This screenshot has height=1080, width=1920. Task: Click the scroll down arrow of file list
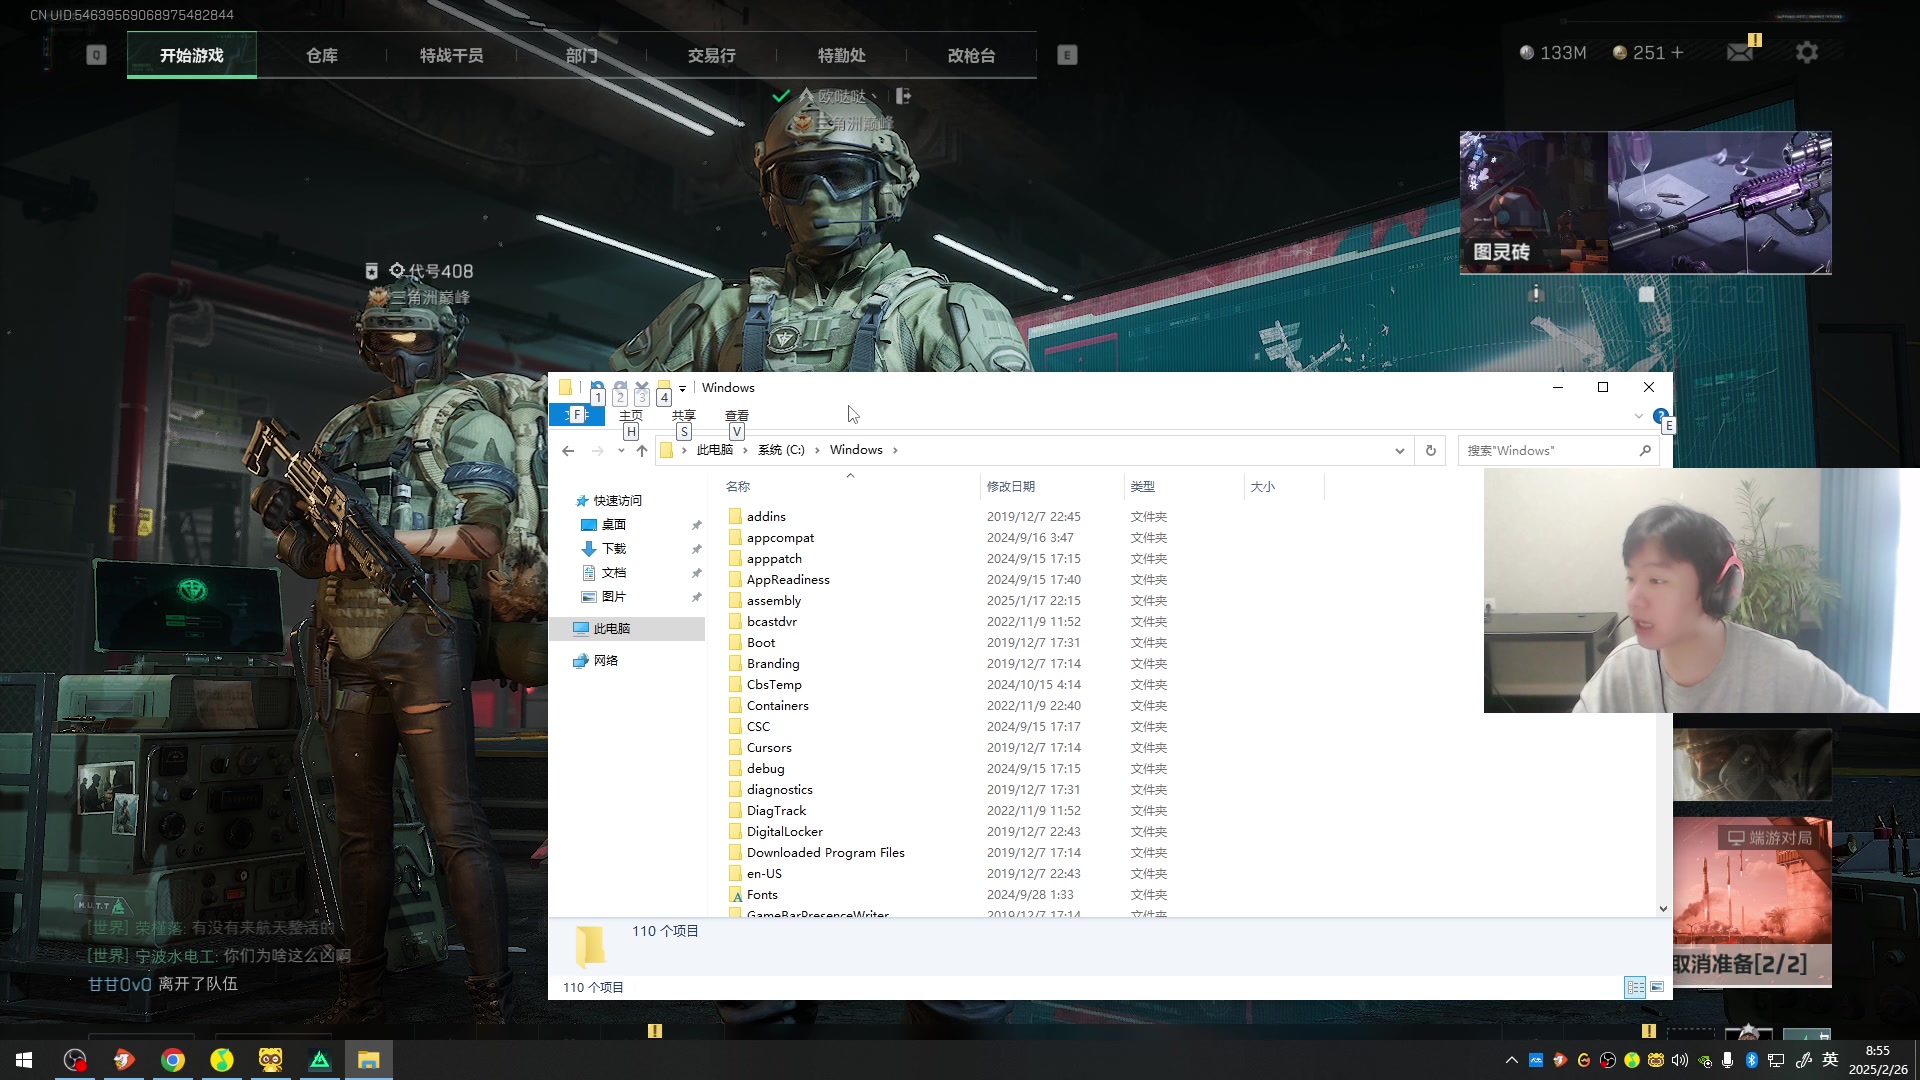pyautogui.click(x=1663, y=908)
